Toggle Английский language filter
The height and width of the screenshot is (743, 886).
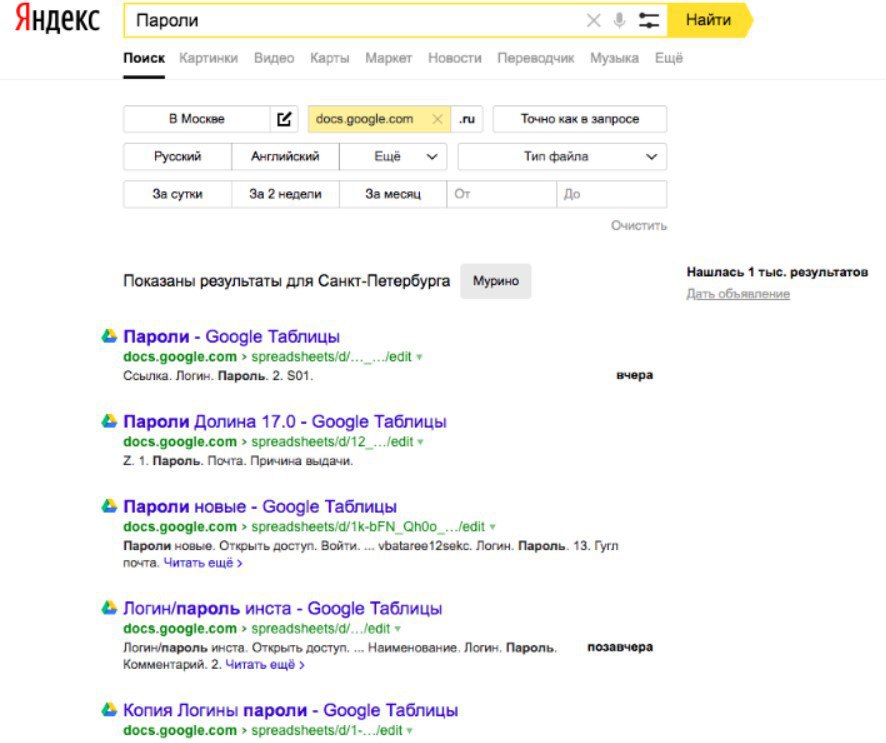(285, 157)
